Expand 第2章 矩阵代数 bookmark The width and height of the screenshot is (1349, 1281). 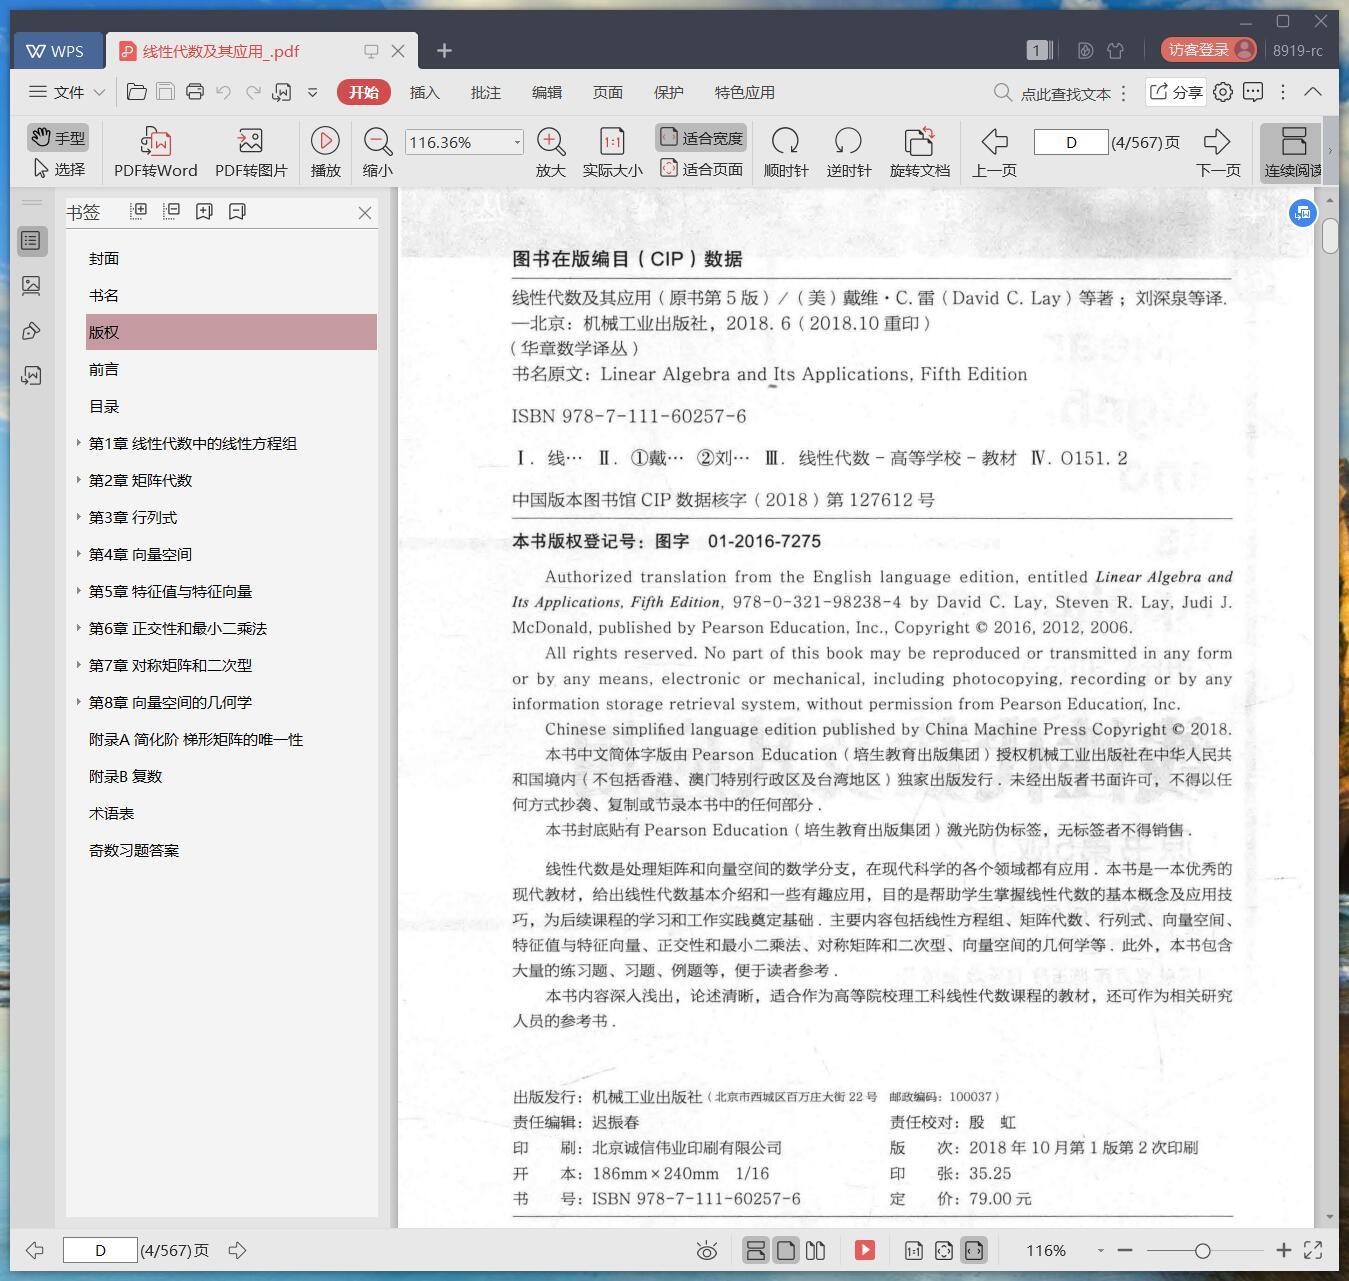click(x=79, y=479)
